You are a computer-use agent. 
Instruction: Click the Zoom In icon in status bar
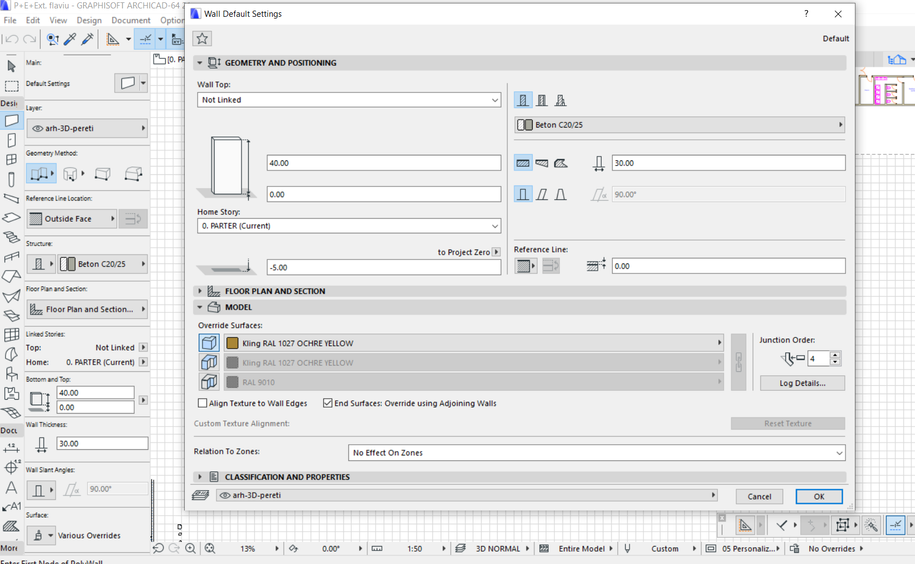pyautogui.click(x=190, y=548)
